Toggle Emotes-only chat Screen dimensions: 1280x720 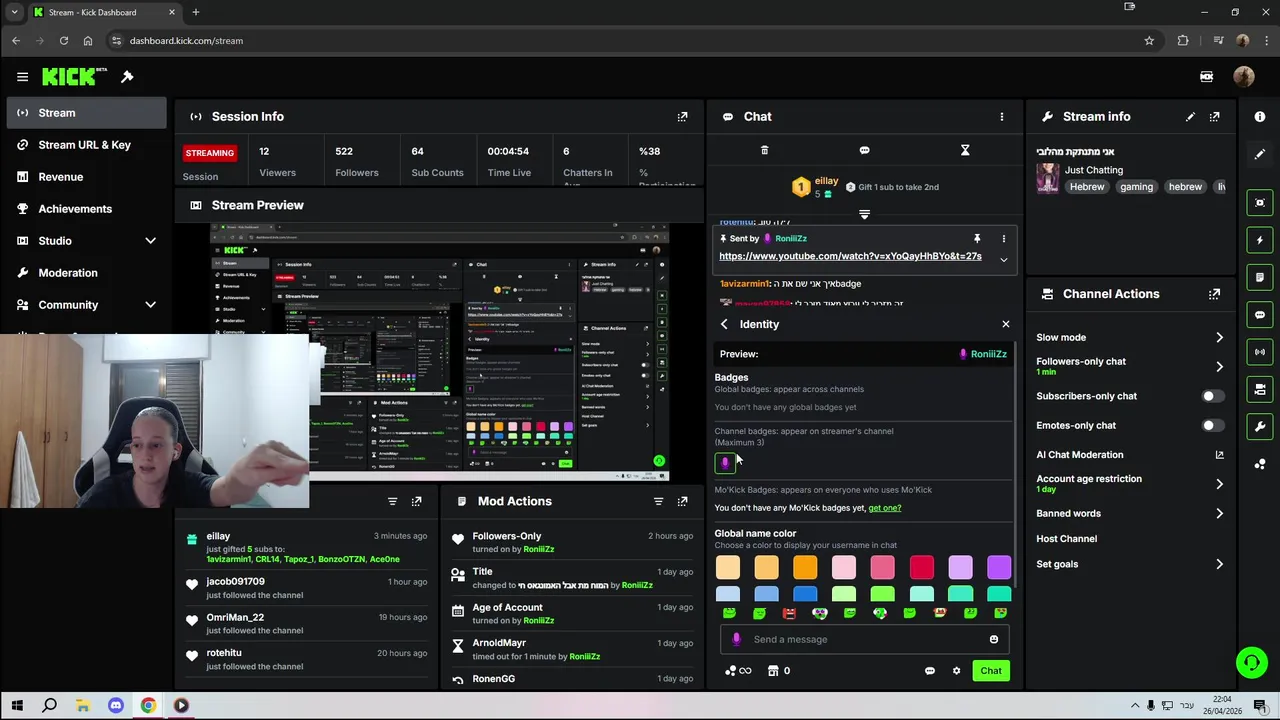pos(1212,425)
